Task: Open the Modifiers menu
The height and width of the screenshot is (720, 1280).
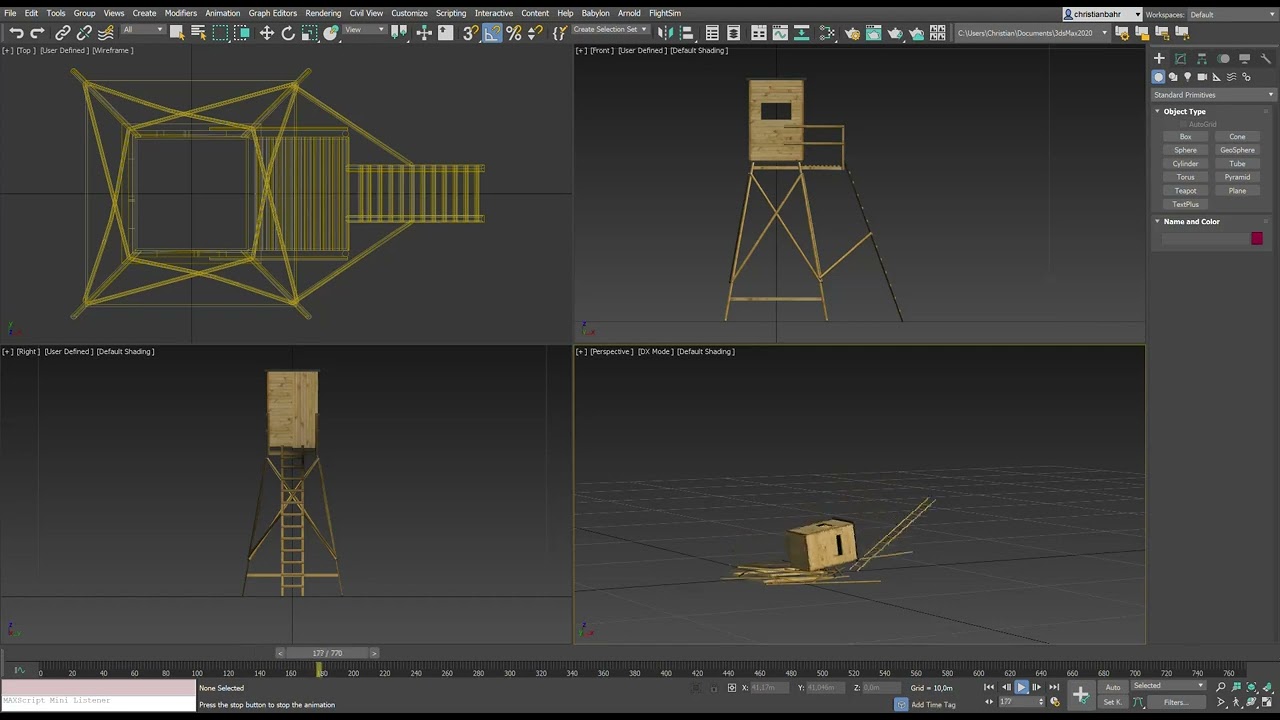Action: click(x=180, y=13)
